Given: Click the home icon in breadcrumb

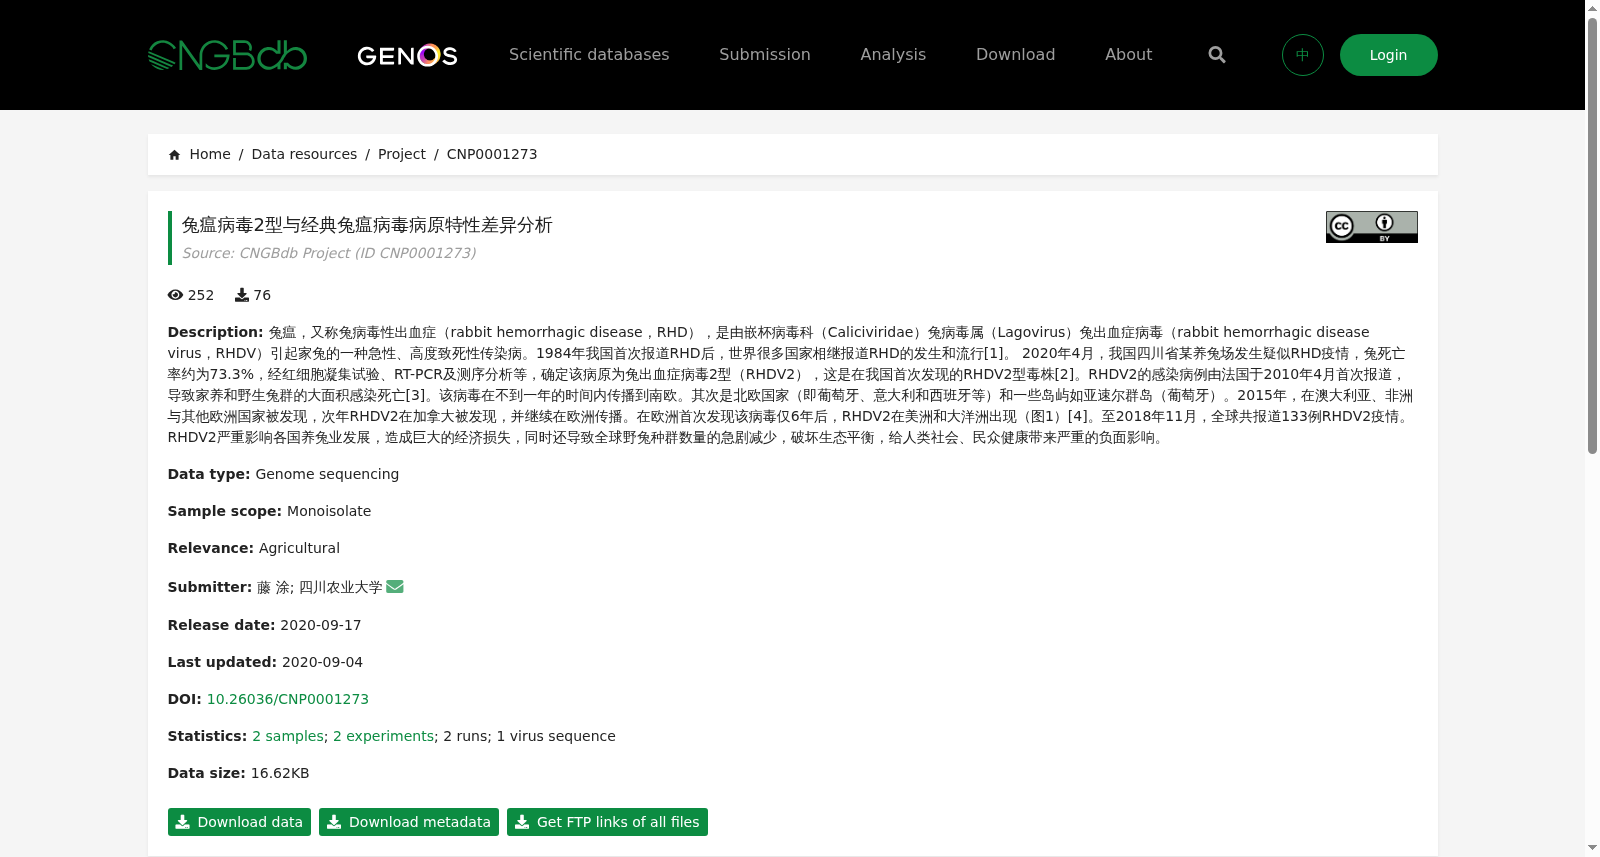Looking at the screenshot, I should click(x=175, y=155).
